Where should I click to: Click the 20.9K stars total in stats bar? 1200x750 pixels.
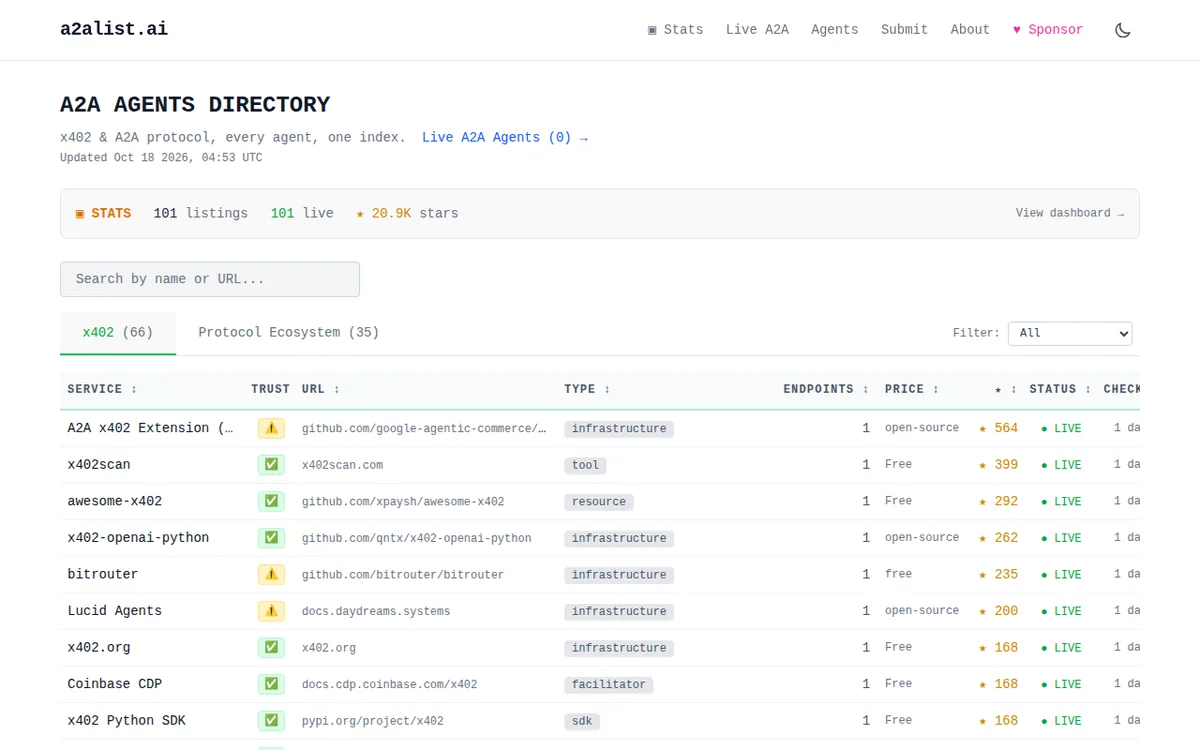coord(407,213)
